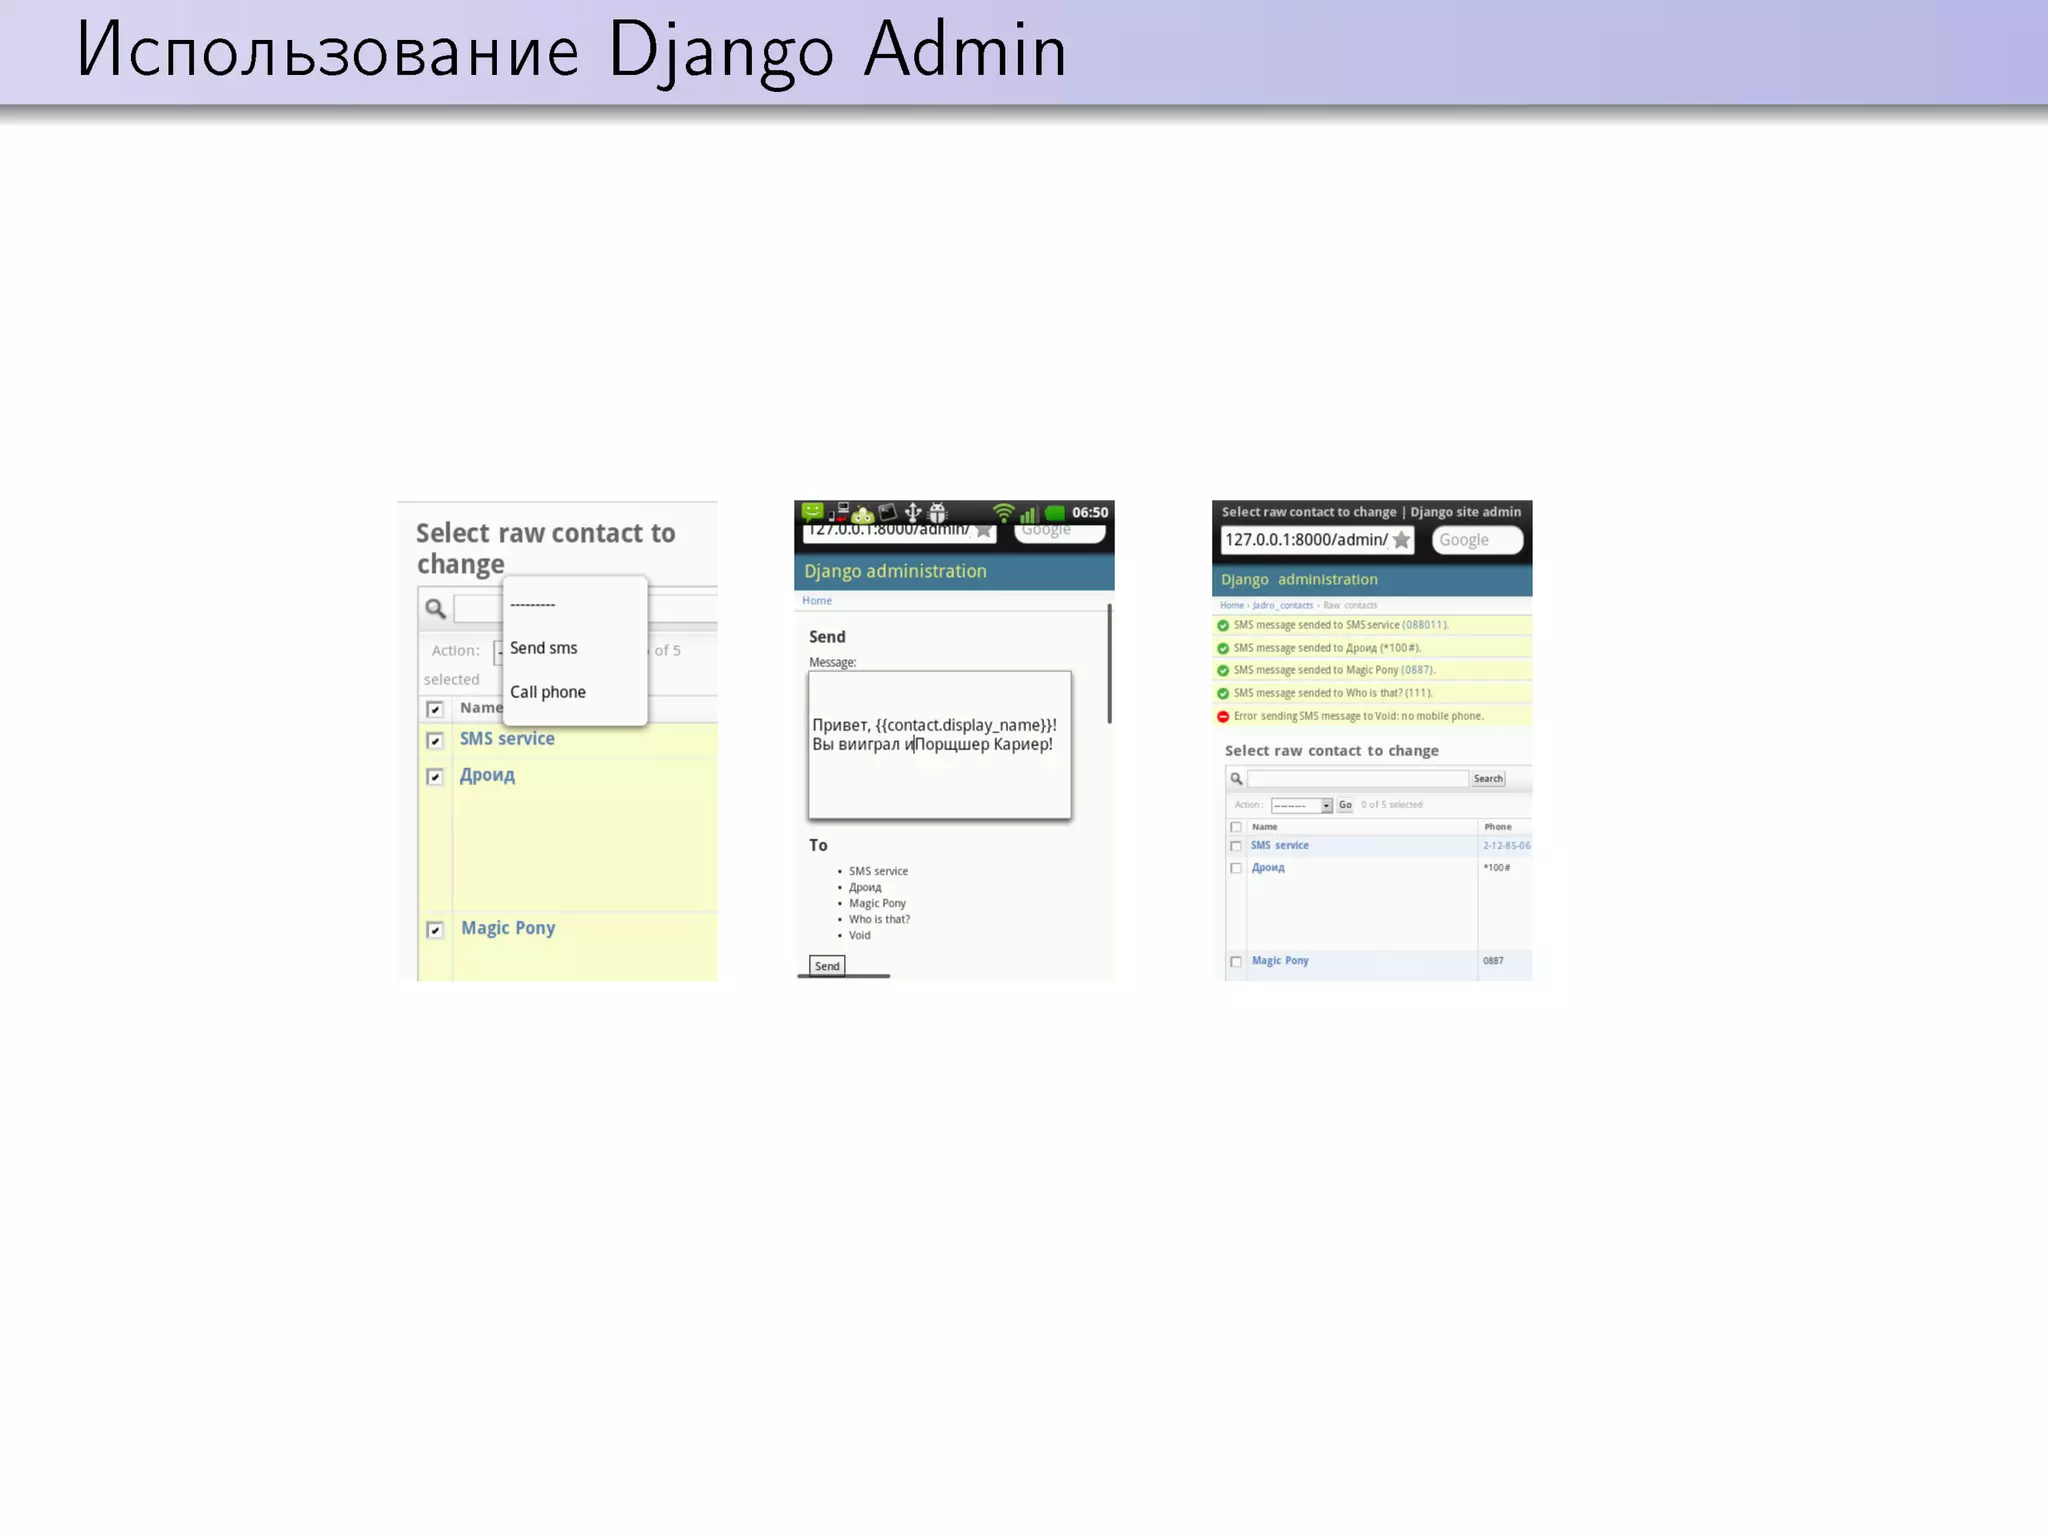Click the magnifier icon beside the Search button

pos(1236,779)
